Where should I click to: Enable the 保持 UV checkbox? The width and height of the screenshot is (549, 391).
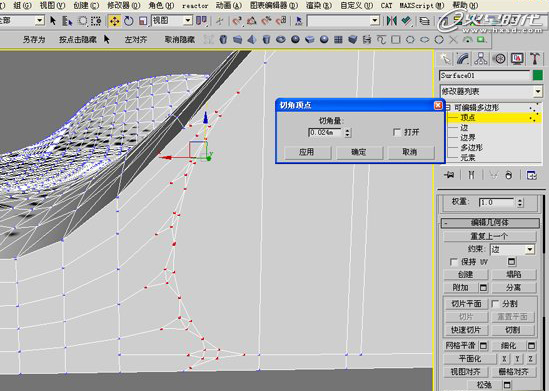(x=453, y=262)
